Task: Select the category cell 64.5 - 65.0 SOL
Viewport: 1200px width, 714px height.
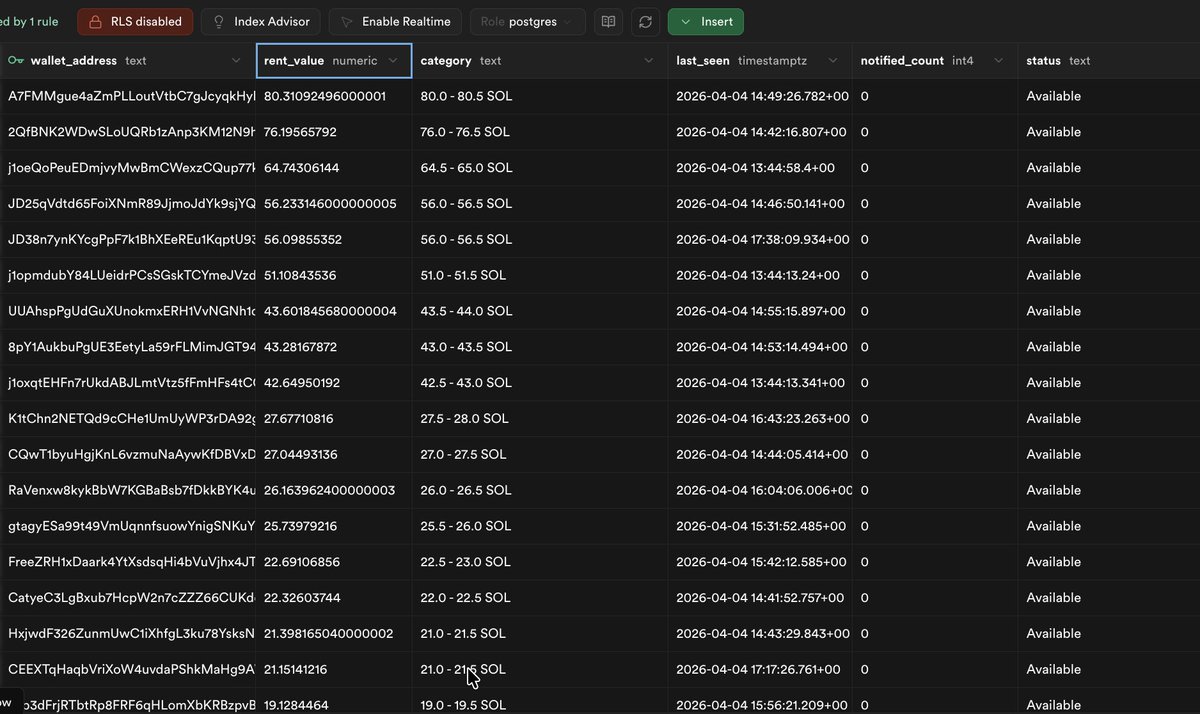Action: pos(466,168)
